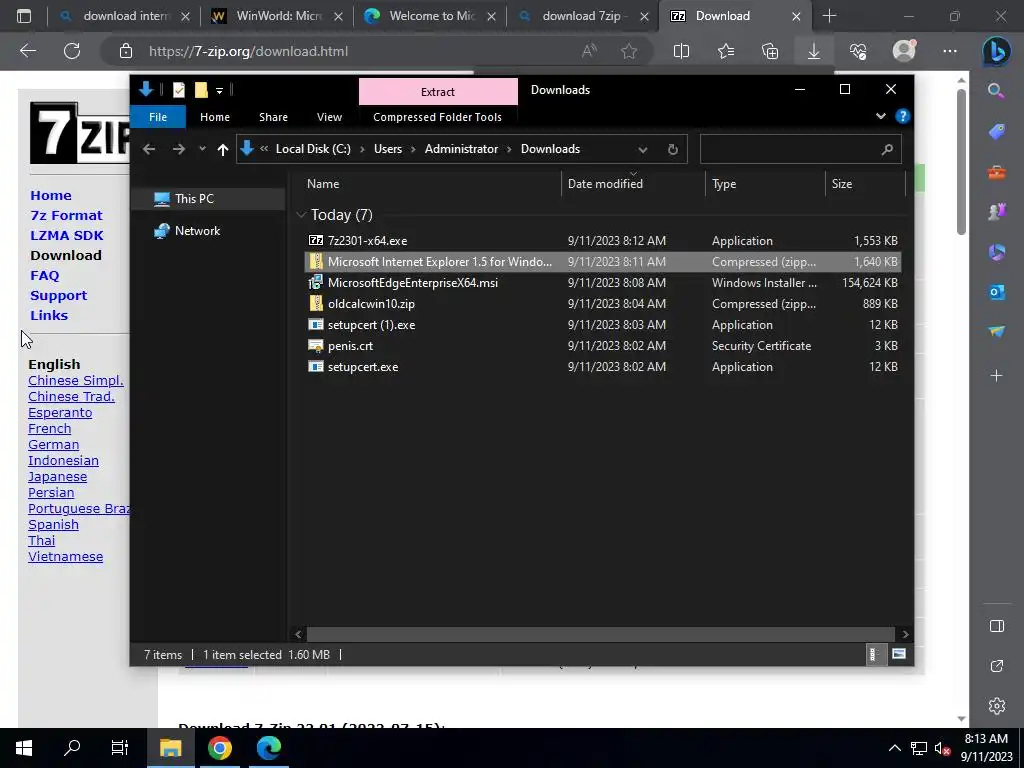Open Edge sidebar settings gear
Screen dimensions: 1024x768
tap(997, 706)
